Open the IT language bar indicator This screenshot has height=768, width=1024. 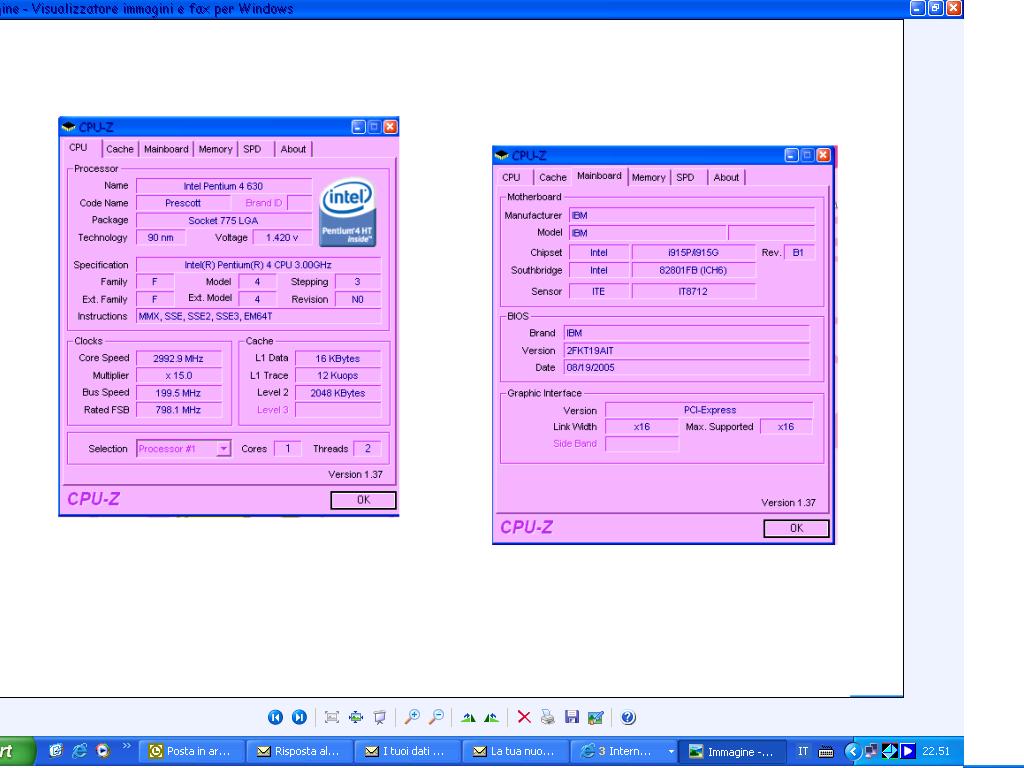803,752
